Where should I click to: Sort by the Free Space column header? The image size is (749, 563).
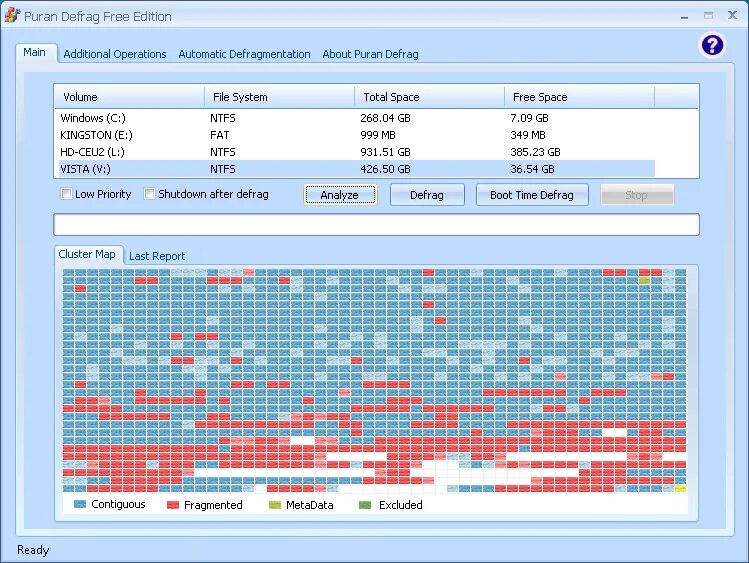point(579,97)
